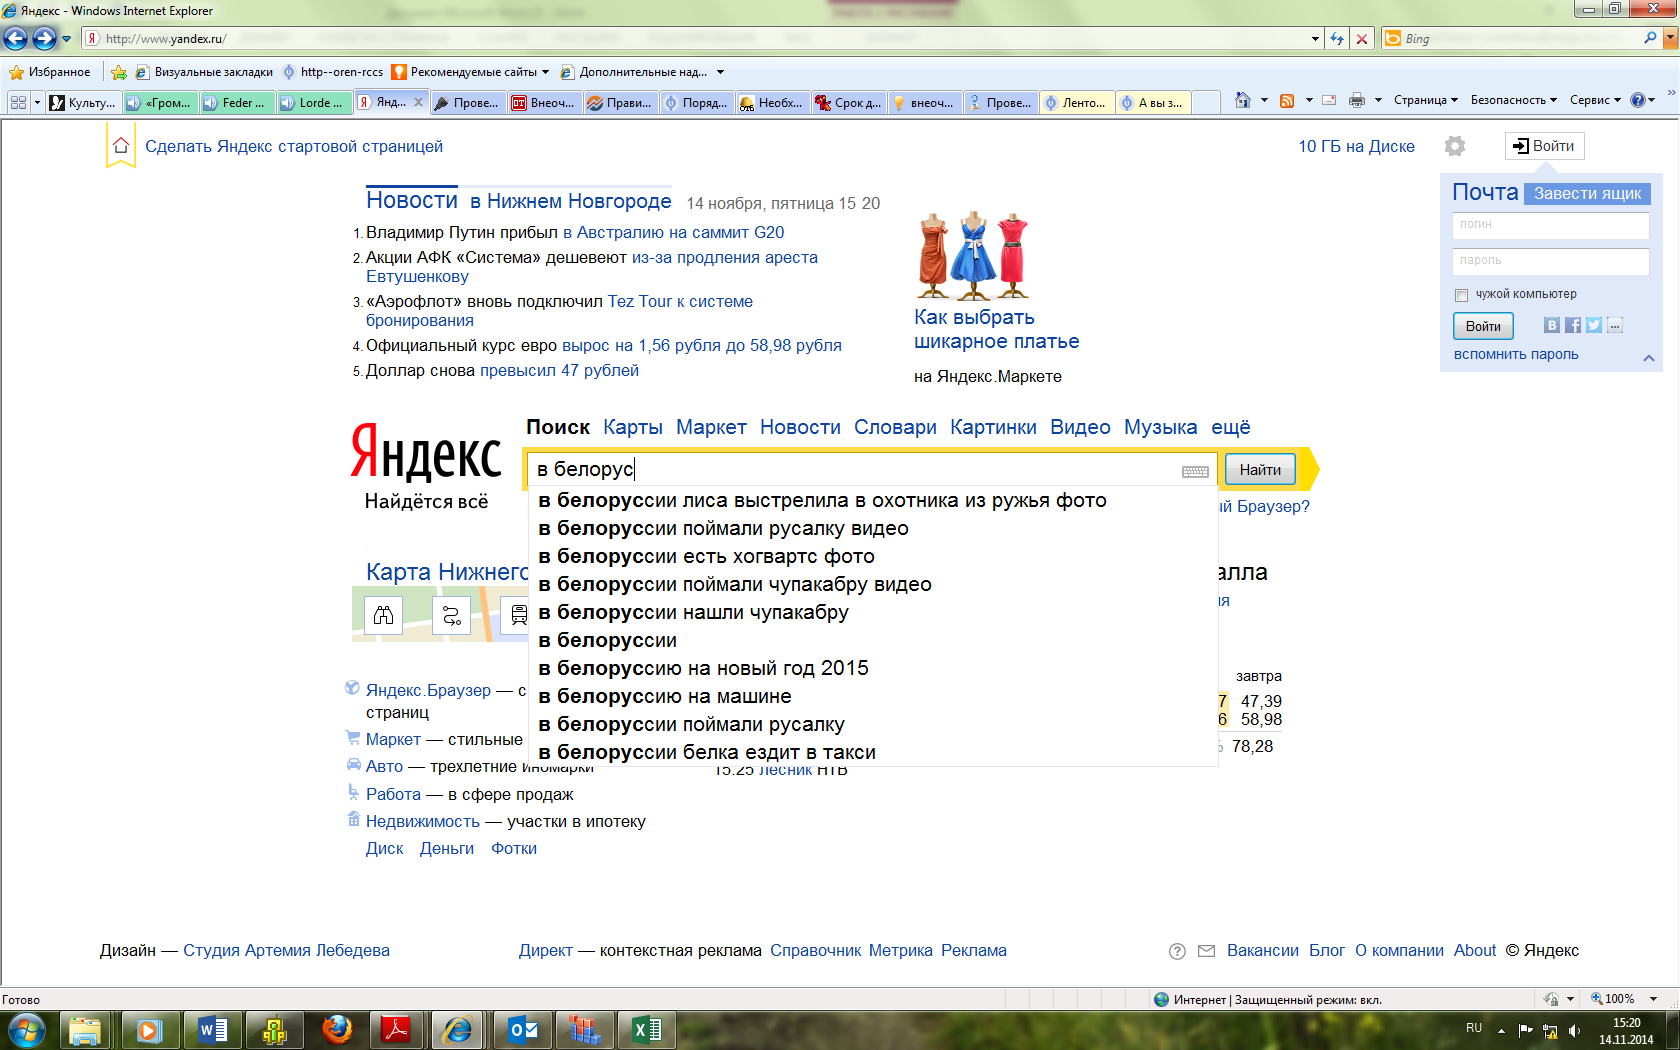
Task: Click the Home icon in command bar
Action: 1242,100
